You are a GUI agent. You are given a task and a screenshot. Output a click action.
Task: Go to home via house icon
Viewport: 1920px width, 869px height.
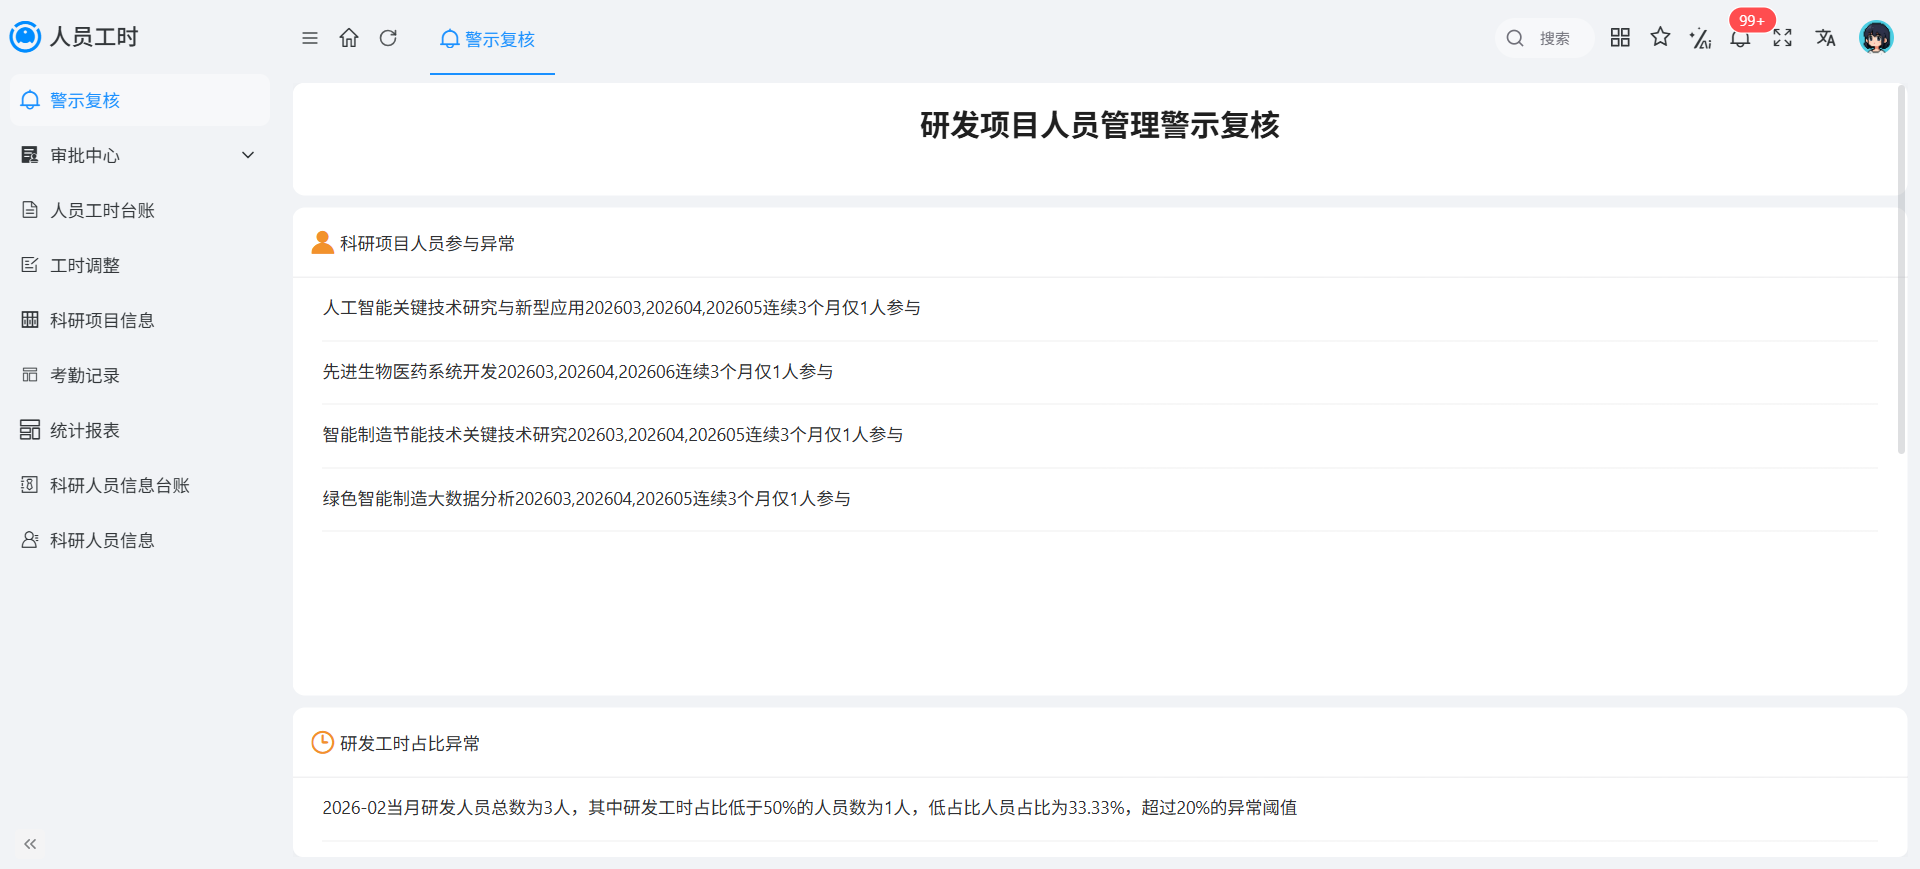(x=349, y=38)
